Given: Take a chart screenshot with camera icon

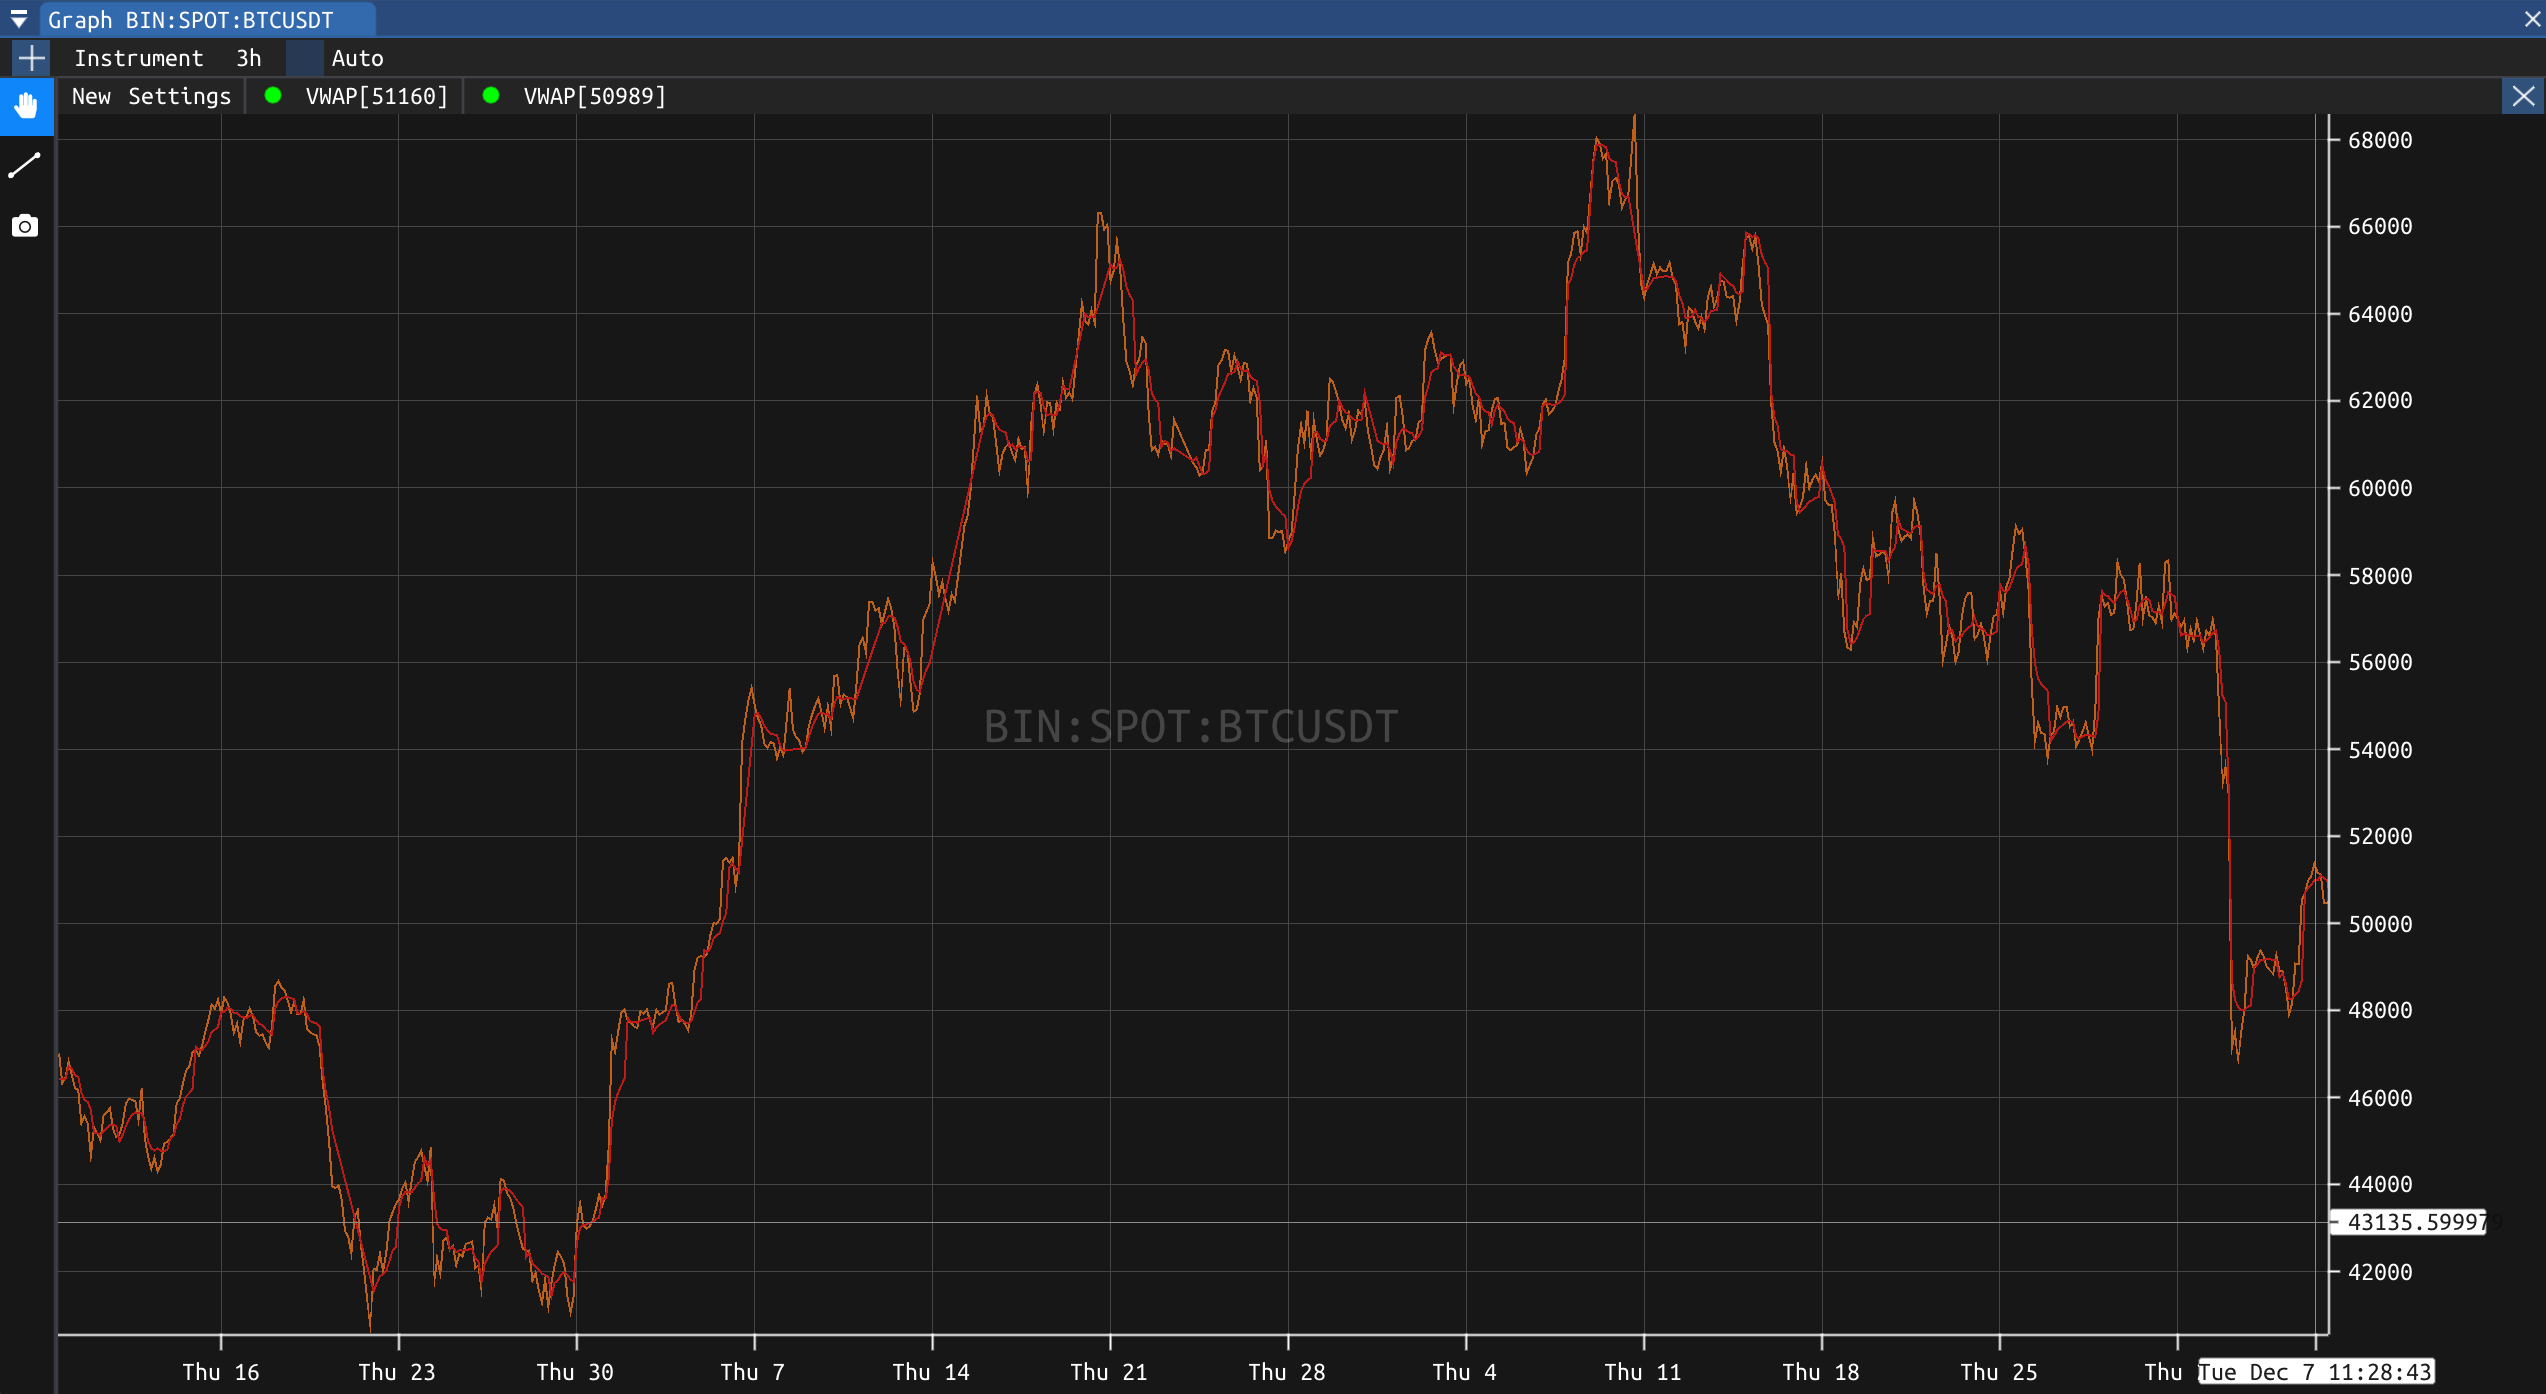Looking at the screenshot, I should click(x=25, y=226).
